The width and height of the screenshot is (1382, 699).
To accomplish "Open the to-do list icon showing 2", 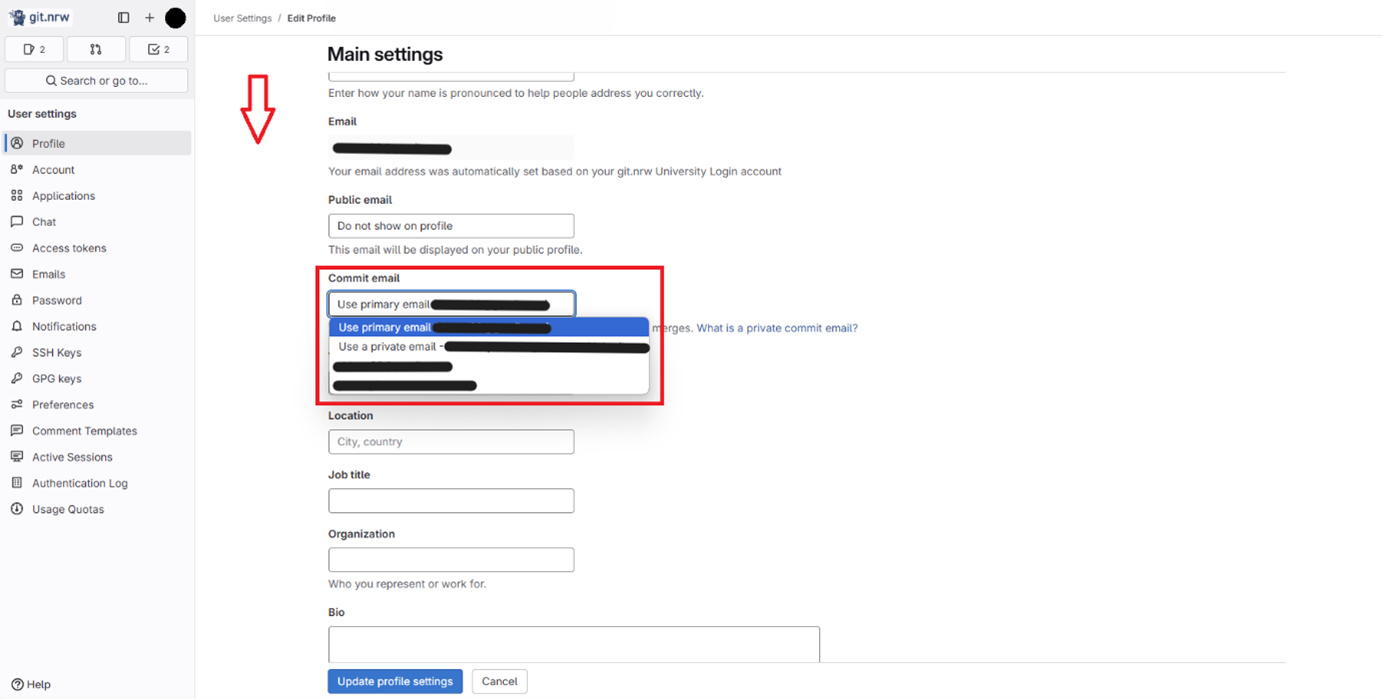I will tap(158, 48).
